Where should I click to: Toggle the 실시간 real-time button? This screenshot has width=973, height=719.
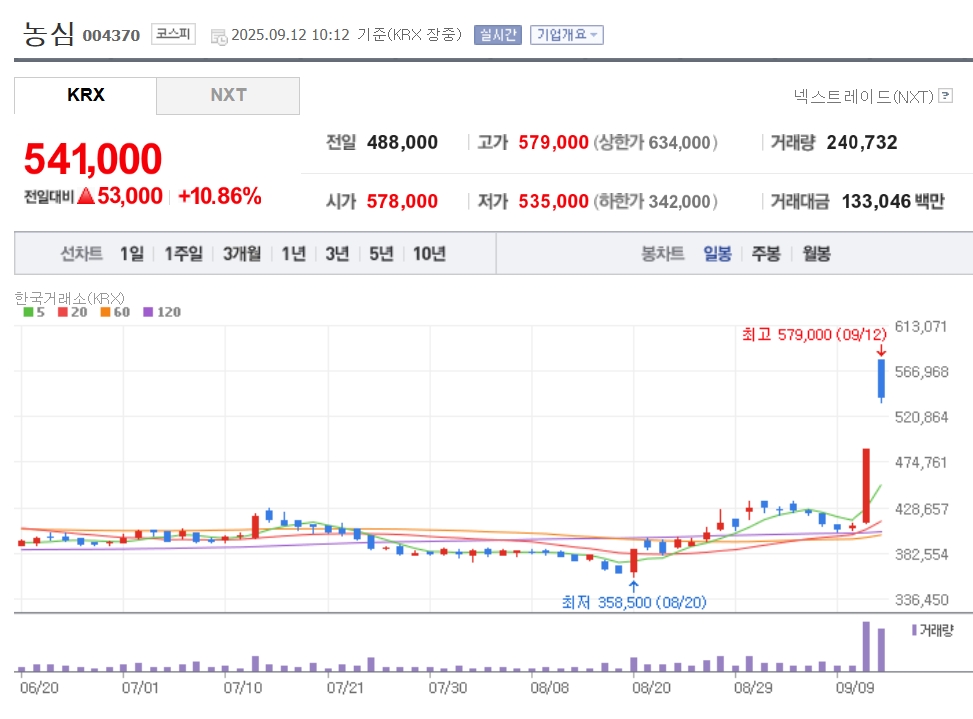click(x=498, y=35)
